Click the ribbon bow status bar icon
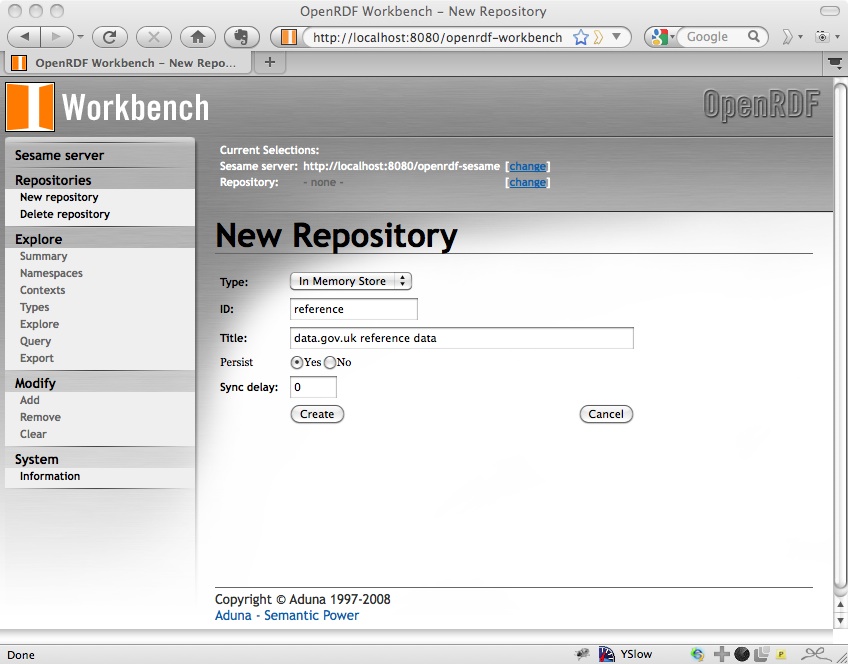The height and width of the screenshot is (664, 848). tap(816, 654)
